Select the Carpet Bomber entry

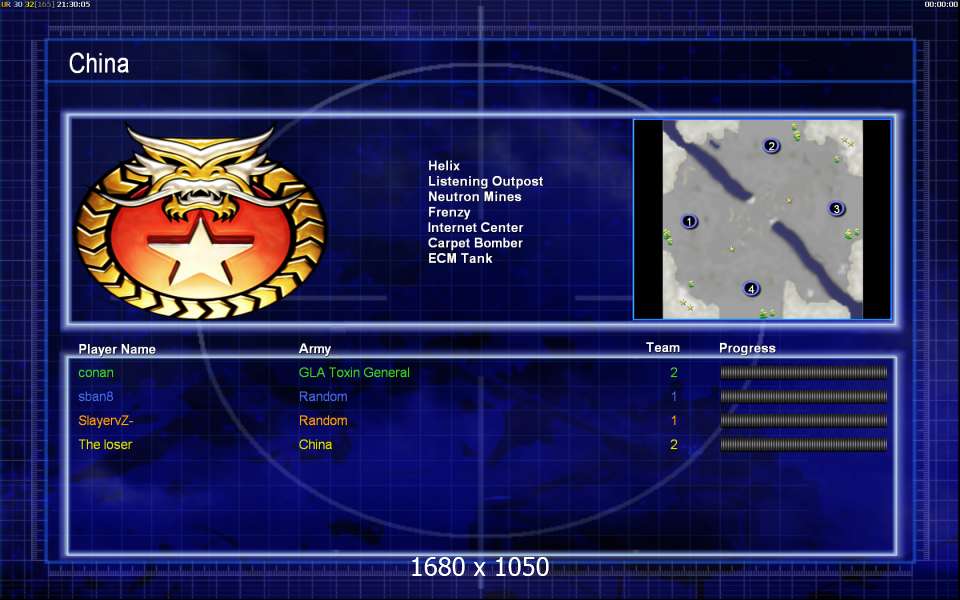[475, 242]
